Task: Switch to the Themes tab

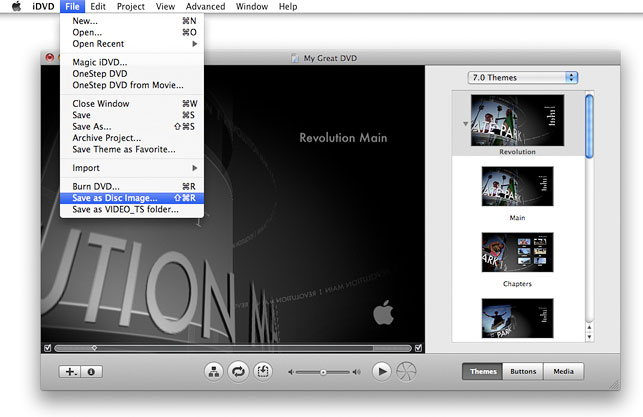Action: [x=483, y=371]
